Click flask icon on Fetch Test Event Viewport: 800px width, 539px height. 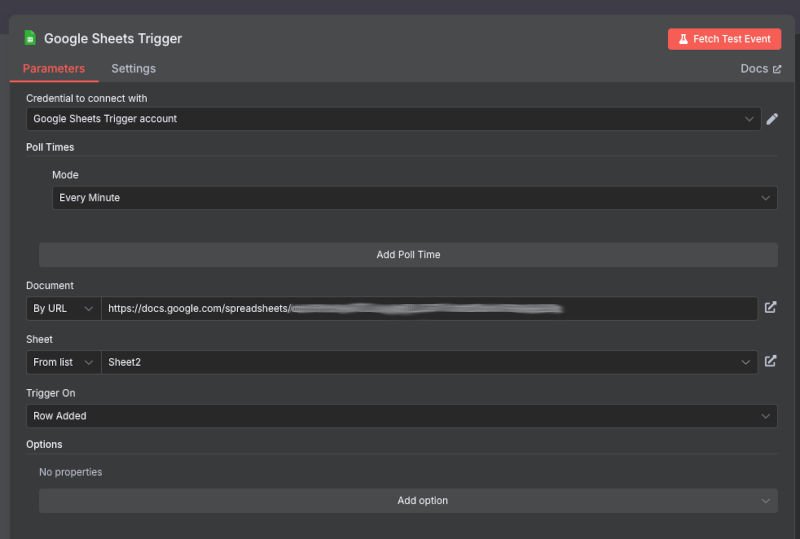683,39
